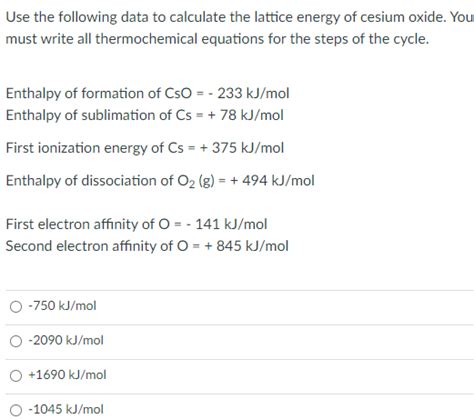Screen dimensions: 474x419
Task: Click the '+ 845 kJ/mol' value
Action: [247, 246]
